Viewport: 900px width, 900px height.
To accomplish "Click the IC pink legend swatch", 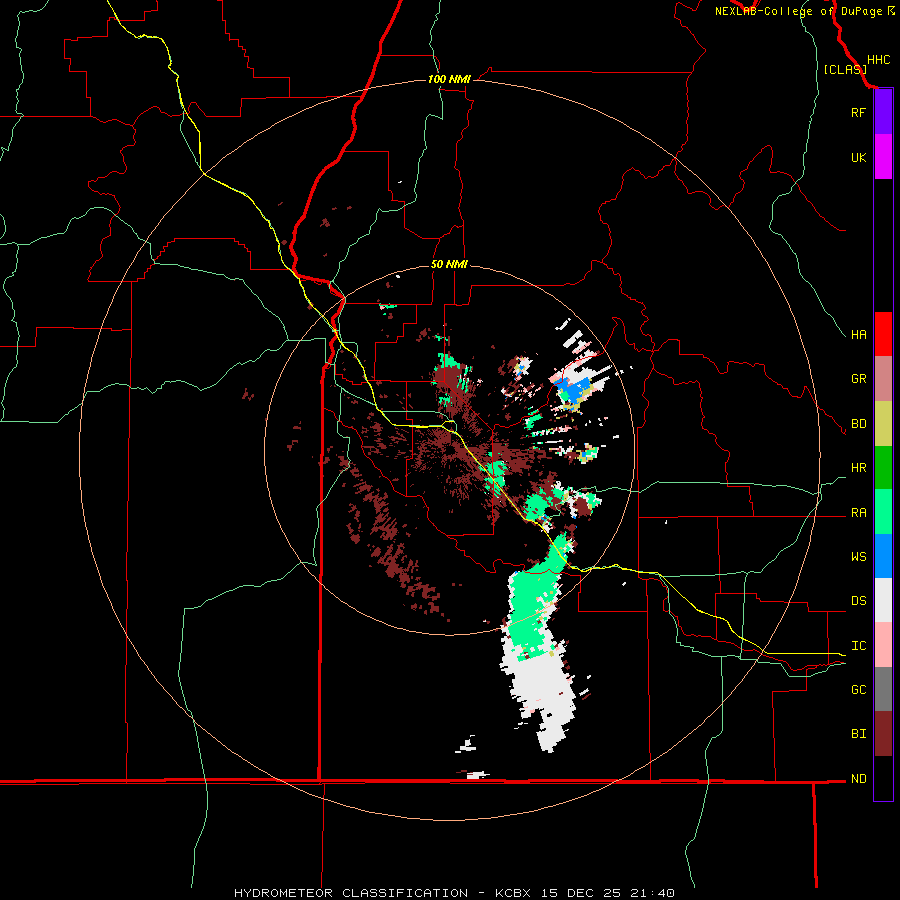I will click(x=883, y=645).
